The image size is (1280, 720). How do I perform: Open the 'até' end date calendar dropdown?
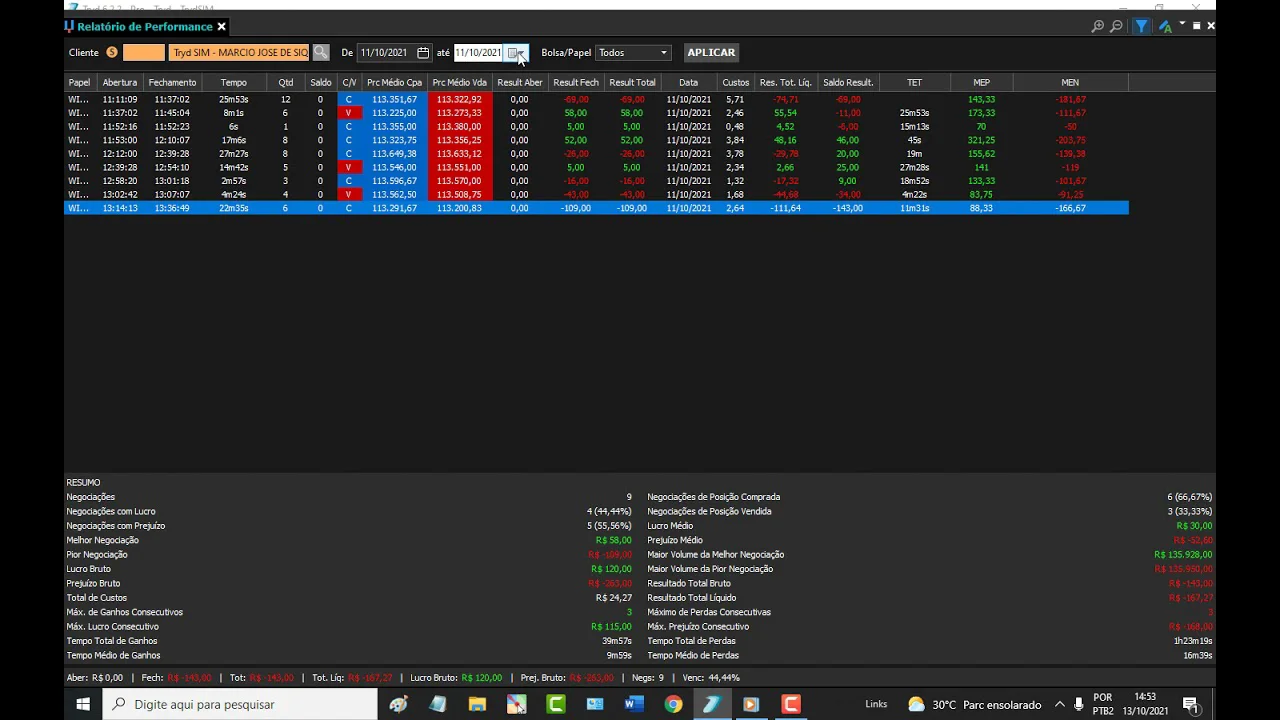coord(515,53)
